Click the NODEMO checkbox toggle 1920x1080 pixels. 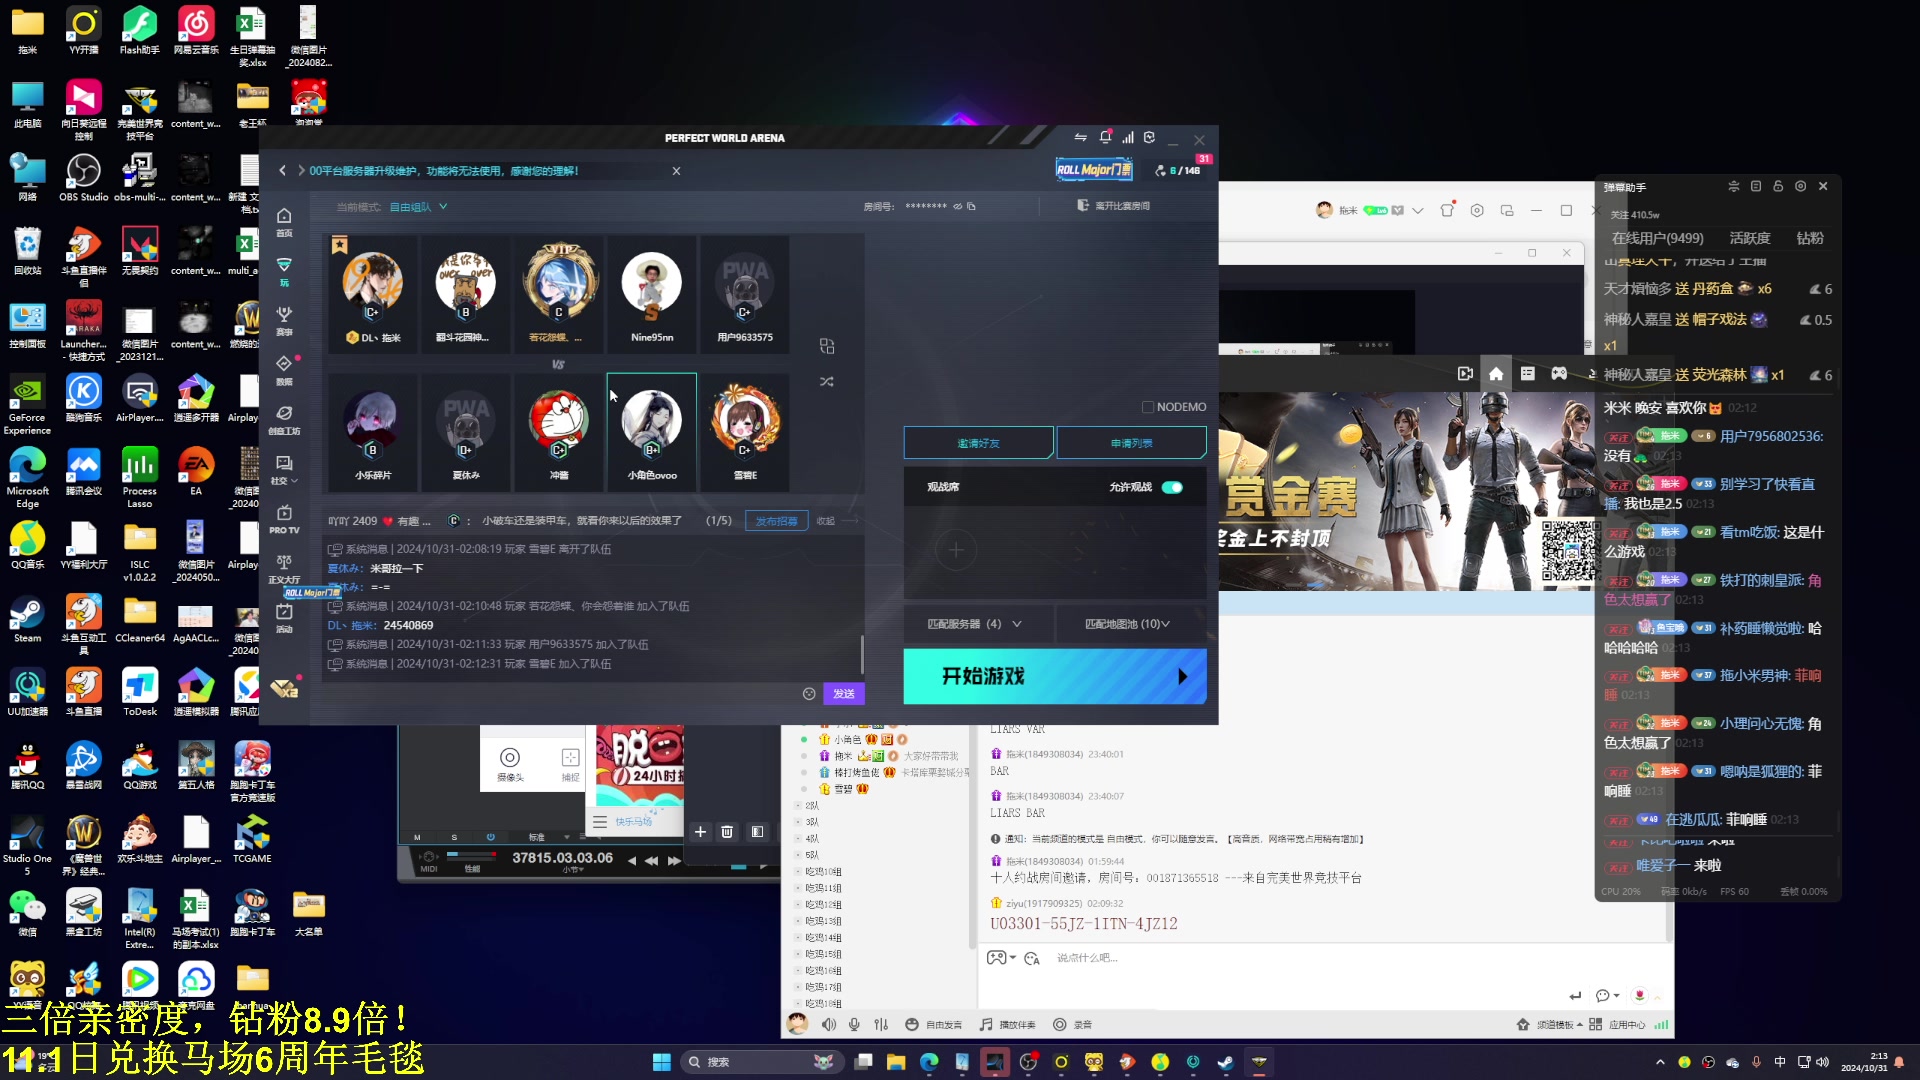click(1147, 406)
